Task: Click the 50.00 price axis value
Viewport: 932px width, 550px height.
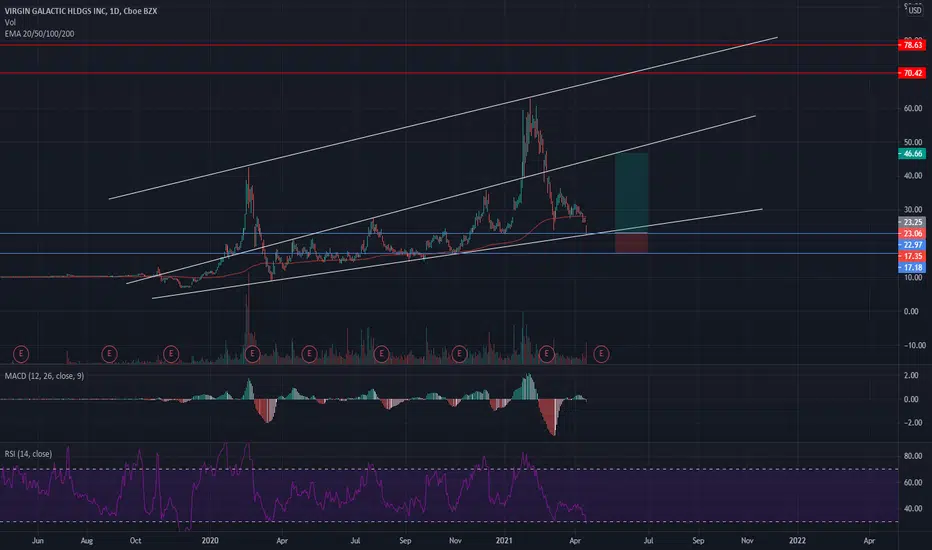Action: [x=912, y=142]
